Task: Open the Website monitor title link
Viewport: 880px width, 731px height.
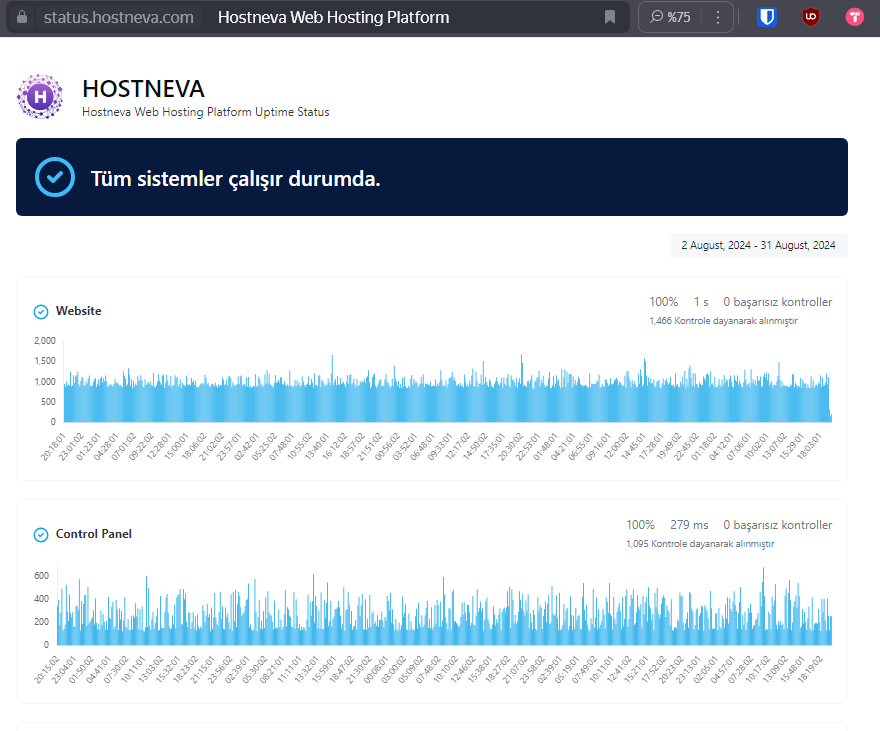Action: (79, 311)
